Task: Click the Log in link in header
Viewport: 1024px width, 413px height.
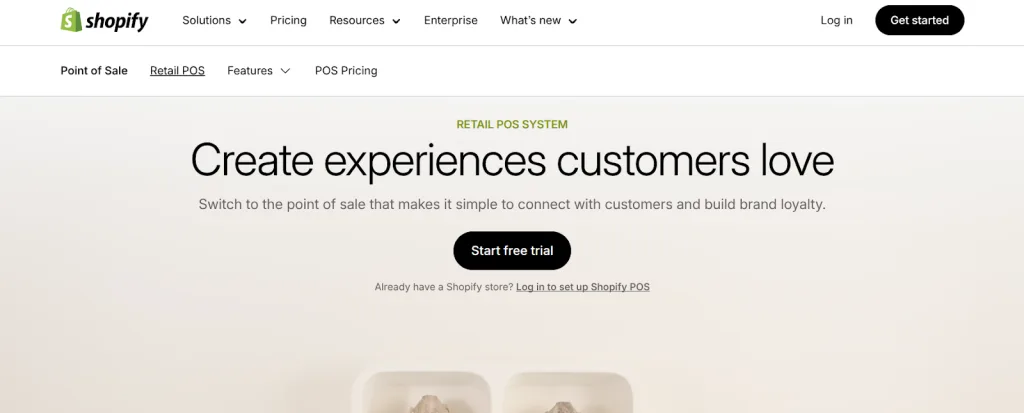Action: click(836, 20)
